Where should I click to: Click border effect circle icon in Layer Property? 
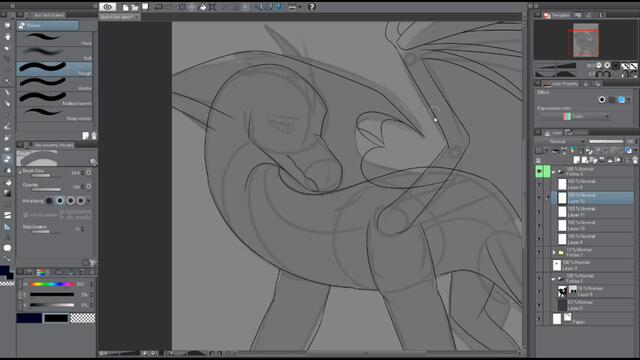tap(602, 100)
